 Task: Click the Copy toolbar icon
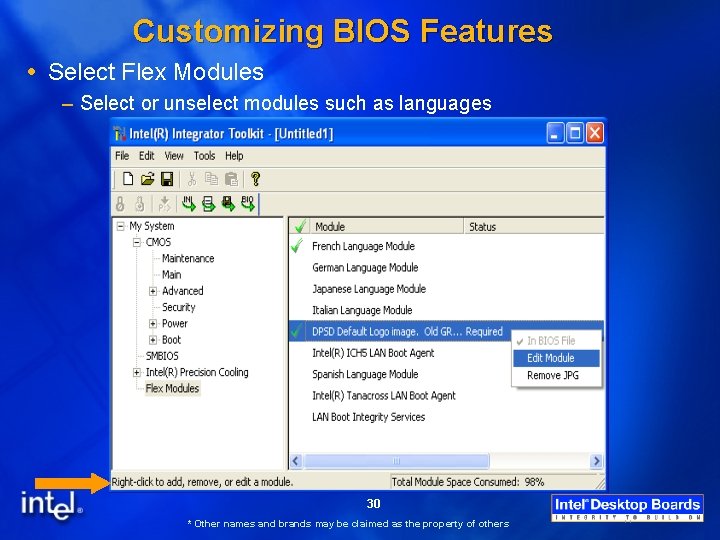pos(211,179)
